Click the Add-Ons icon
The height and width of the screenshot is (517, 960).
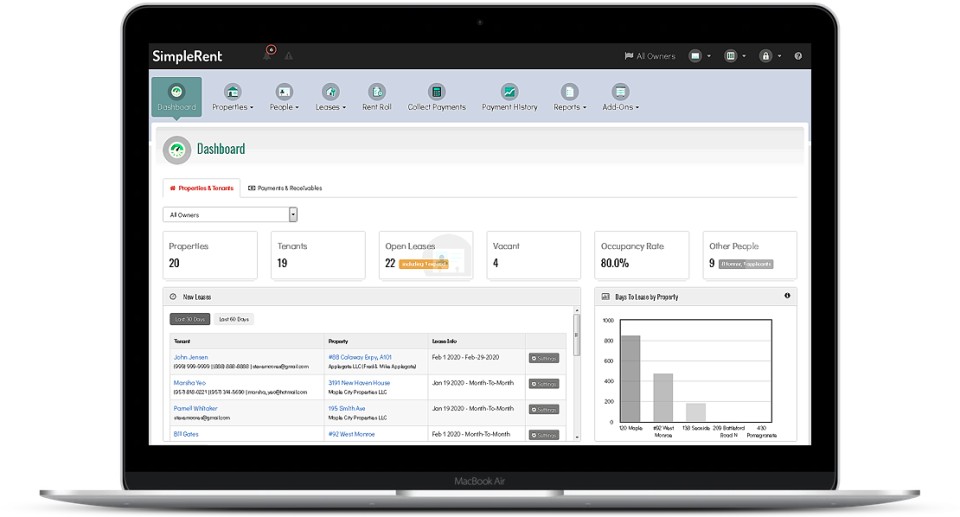(620, 92)
